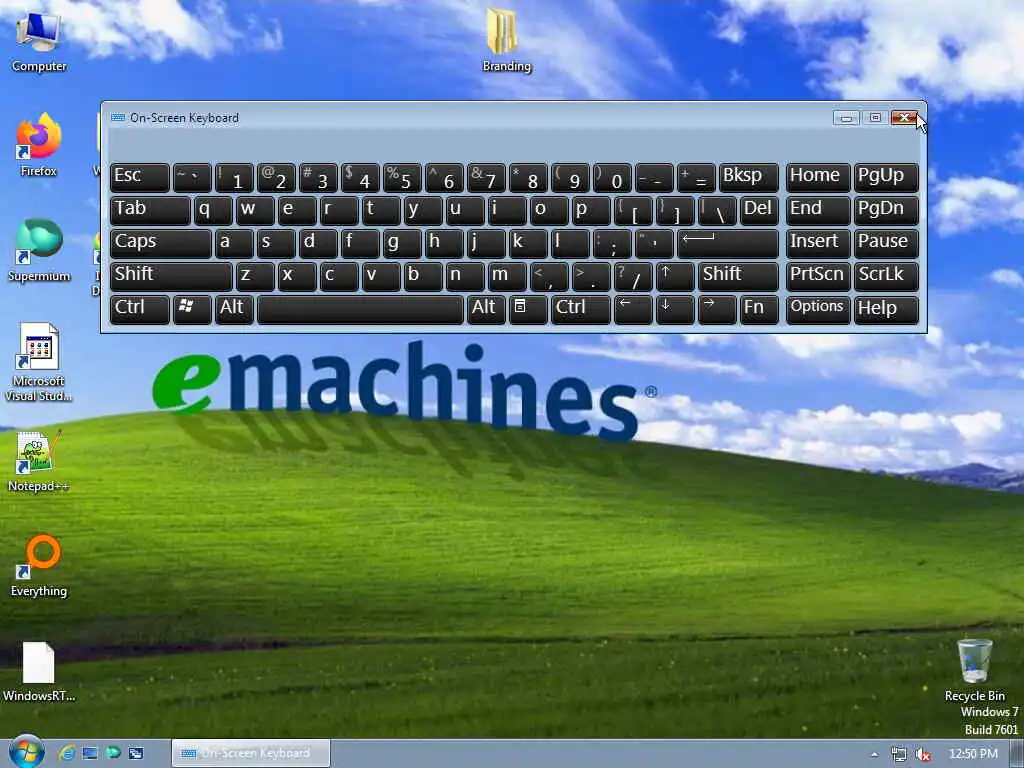Toggle the Caps lock key

[161, 244]
